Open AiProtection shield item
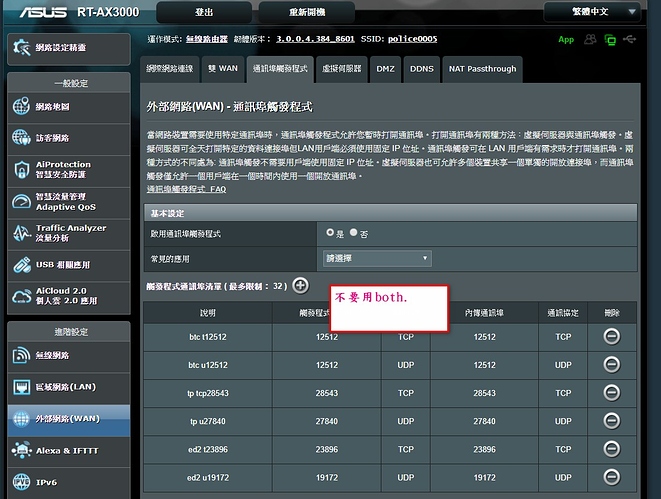661x499 pixels. (x=69, y=169)
